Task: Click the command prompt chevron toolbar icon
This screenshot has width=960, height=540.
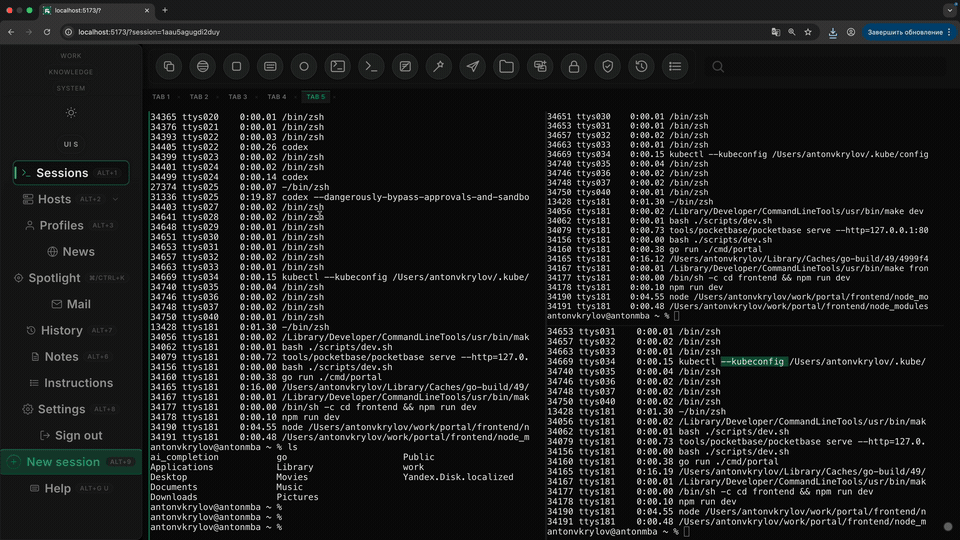Action: [x=371, y=66]
